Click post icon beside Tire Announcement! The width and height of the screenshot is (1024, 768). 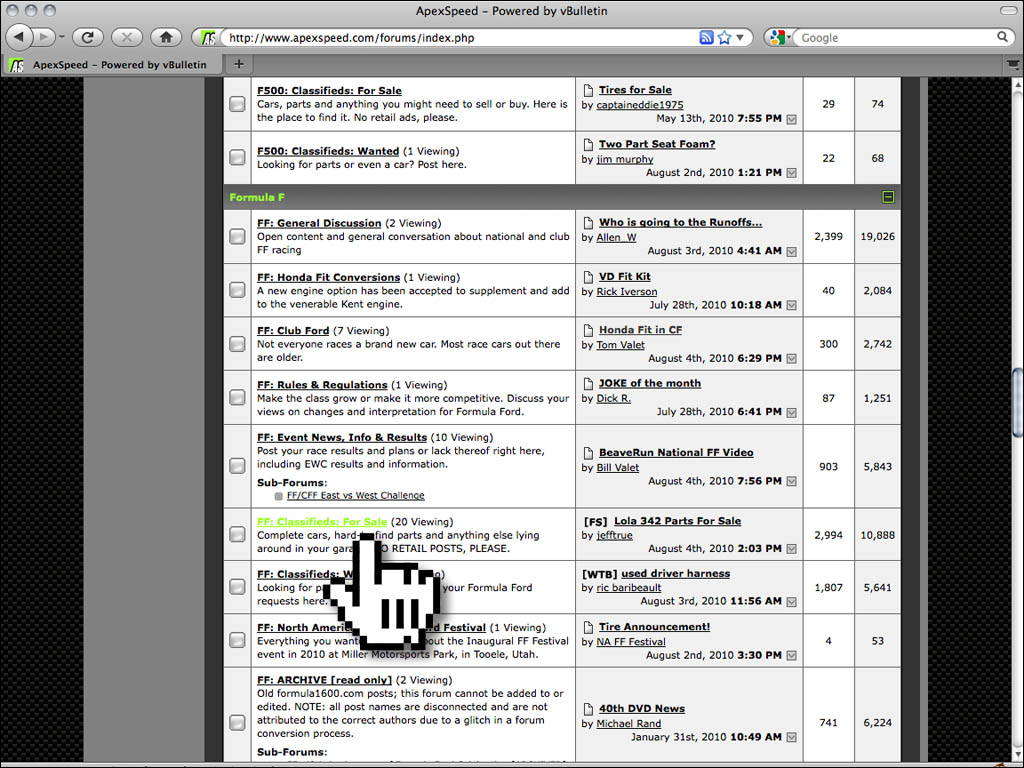tap(588, 628)
